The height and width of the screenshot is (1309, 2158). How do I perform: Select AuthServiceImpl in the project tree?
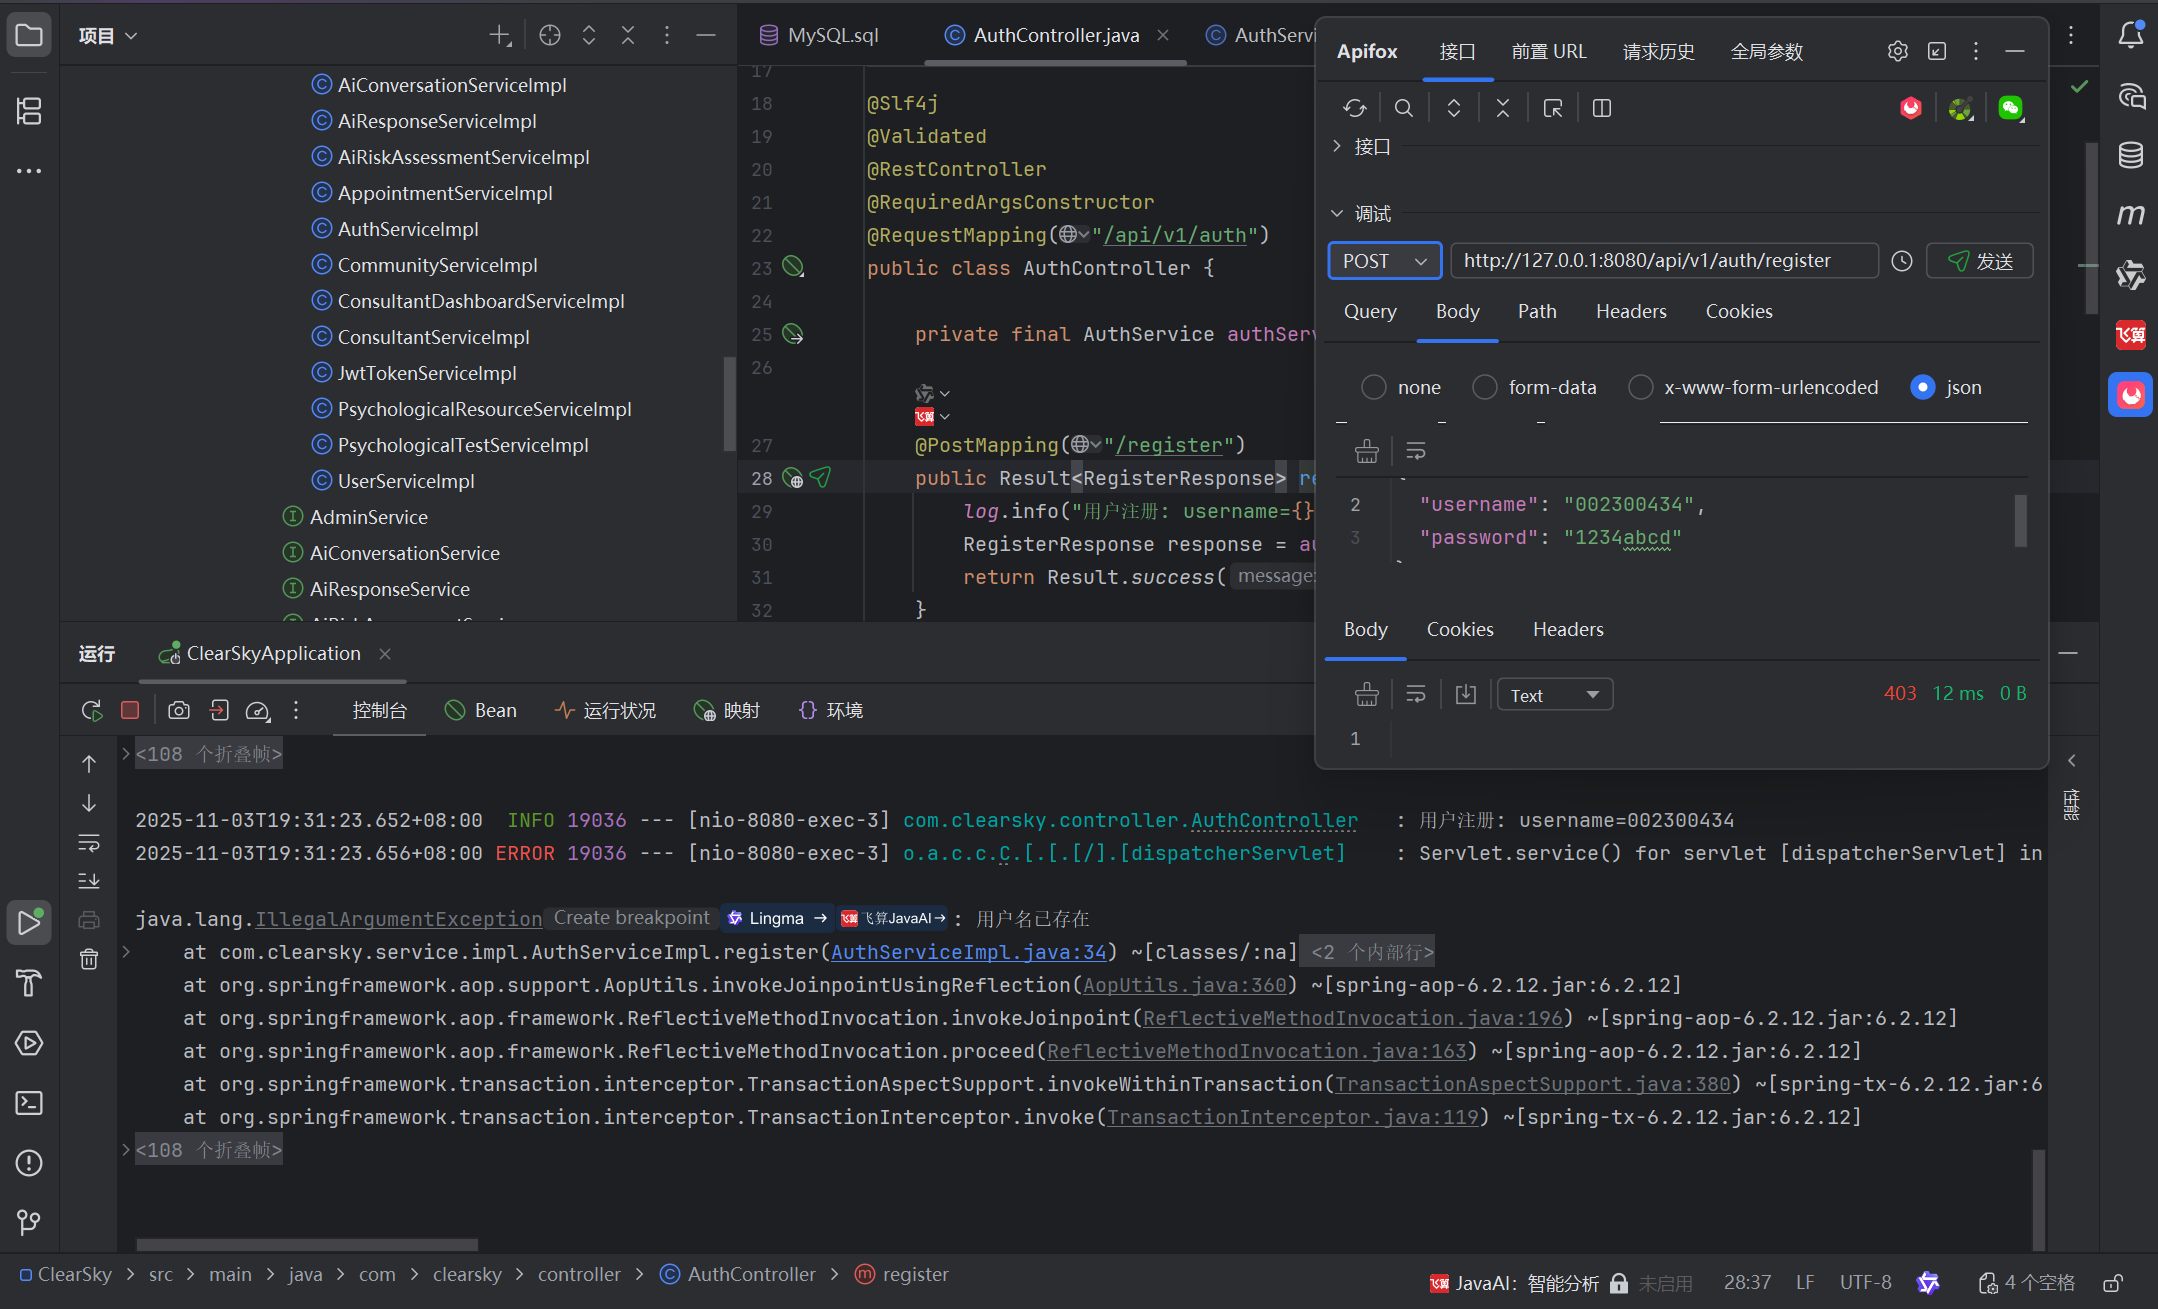coord(408,229)
